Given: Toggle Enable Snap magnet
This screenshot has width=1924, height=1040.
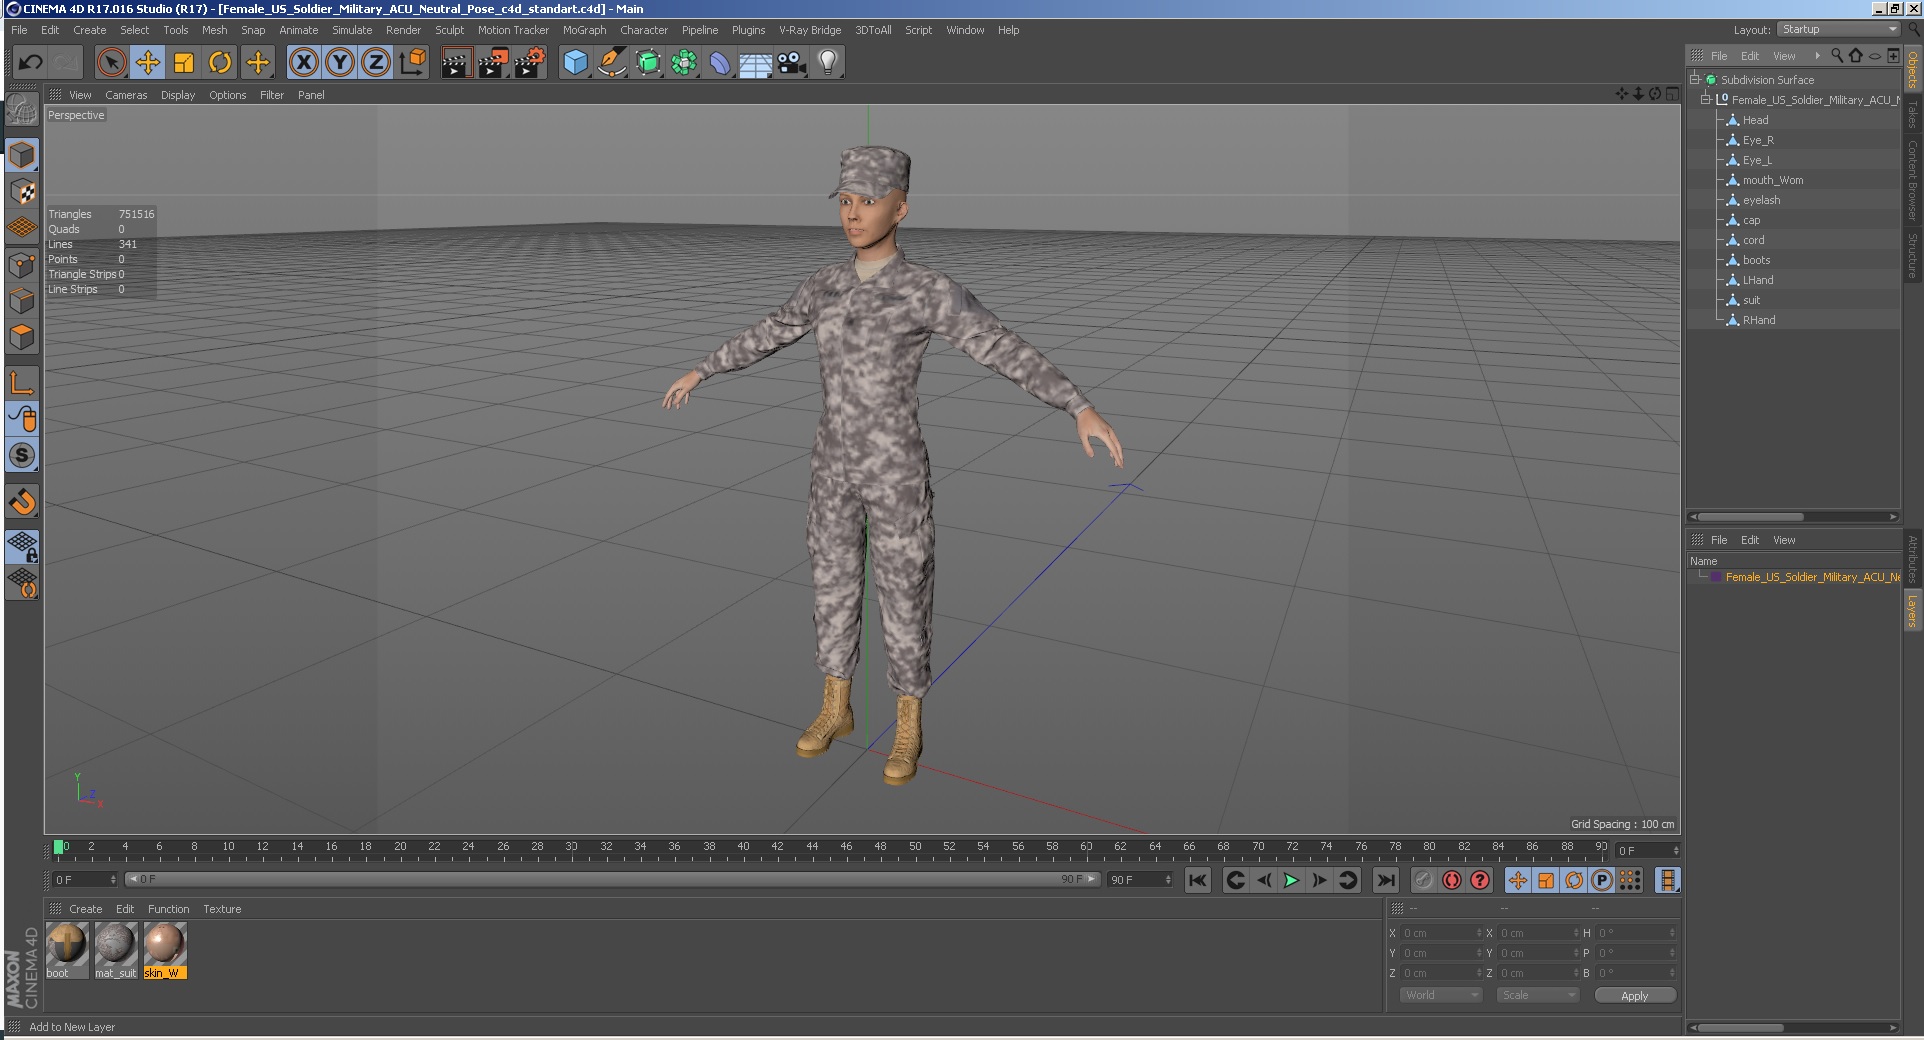Looking at the screenshot, I should [x=22, y=501].
